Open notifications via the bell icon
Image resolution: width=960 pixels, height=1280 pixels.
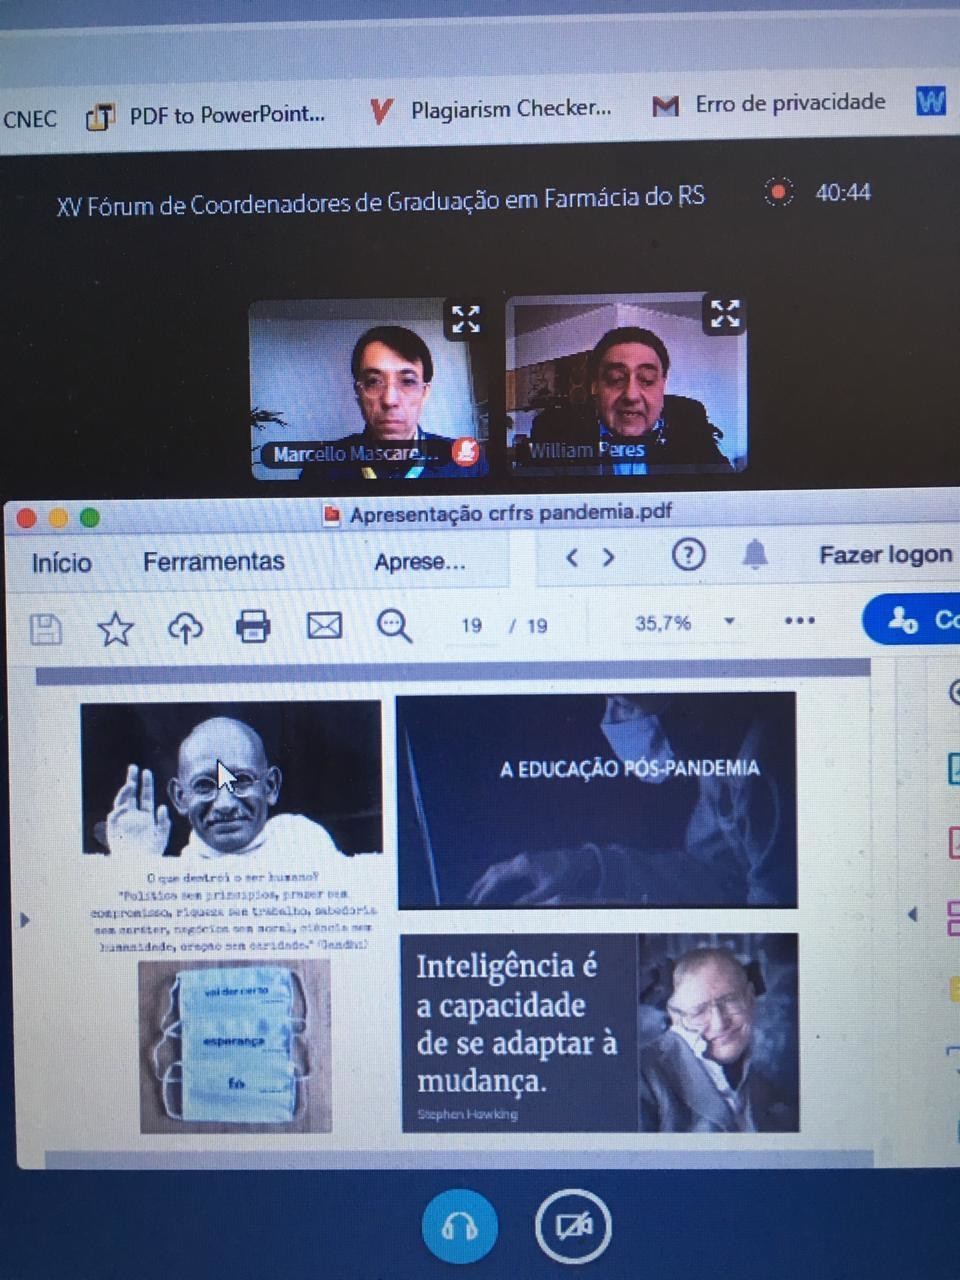pos(755,553)
